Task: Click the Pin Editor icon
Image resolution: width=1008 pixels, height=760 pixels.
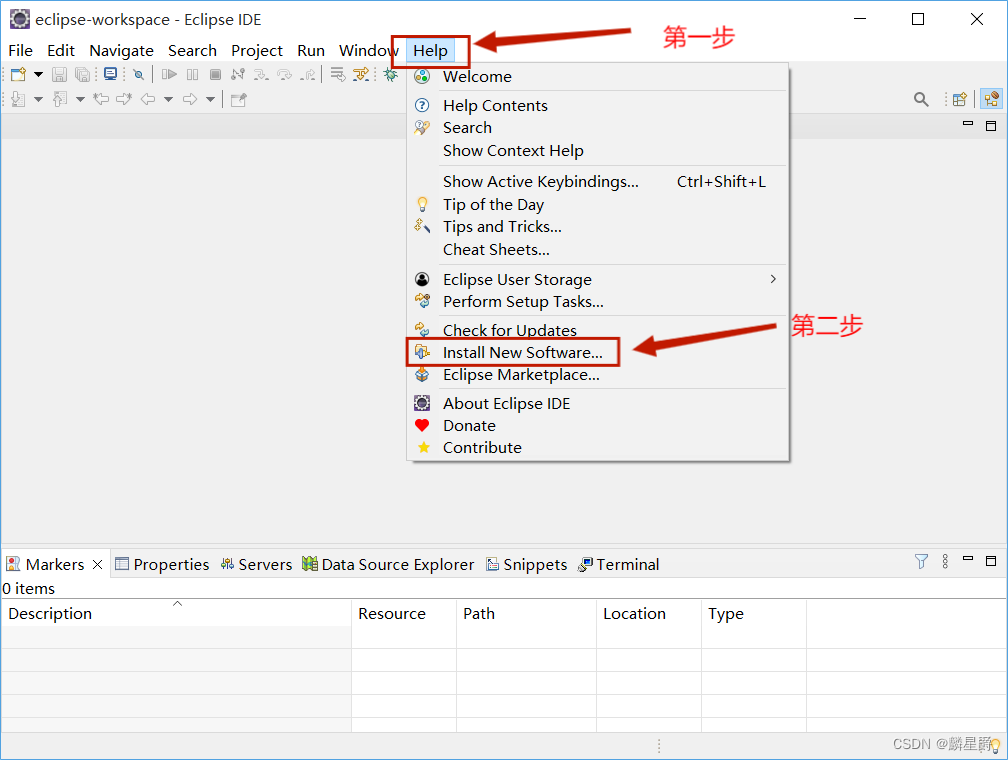Action: [238, 99]
